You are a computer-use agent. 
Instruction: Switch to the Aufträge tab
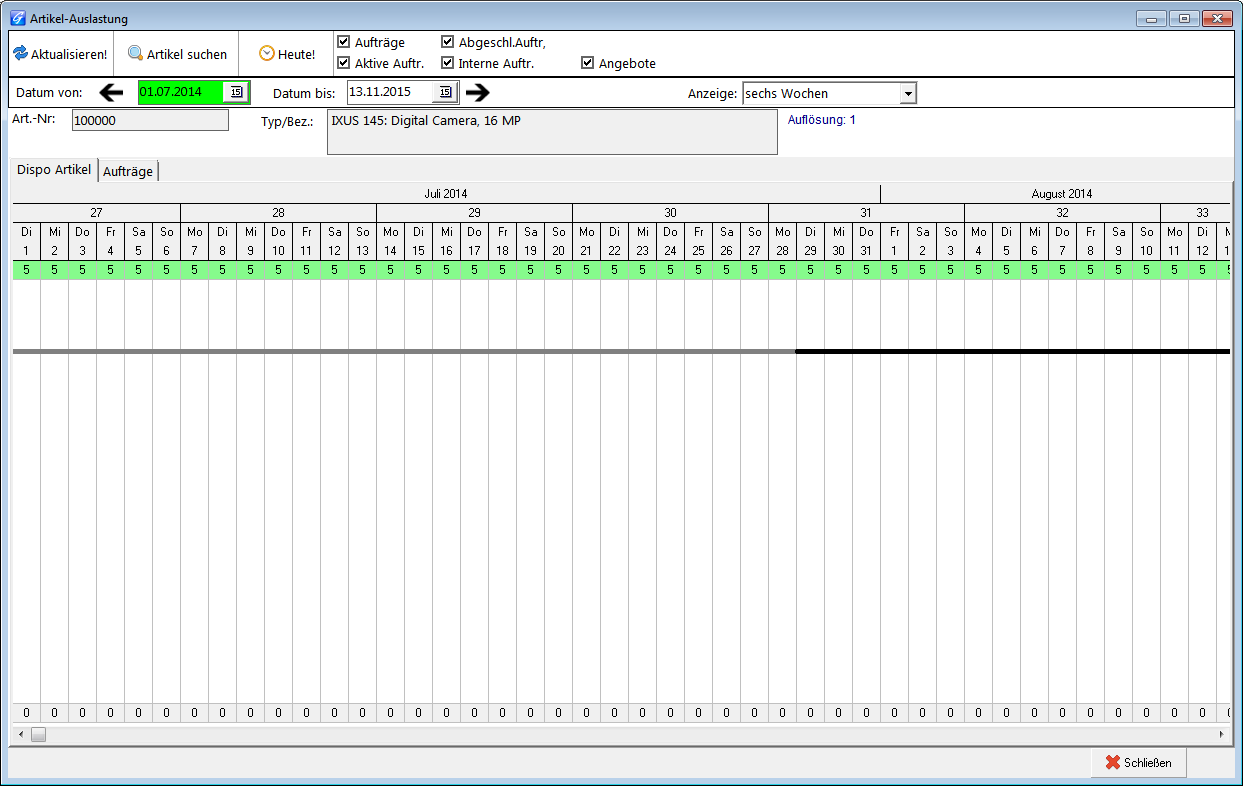click(x=128, y=171)
